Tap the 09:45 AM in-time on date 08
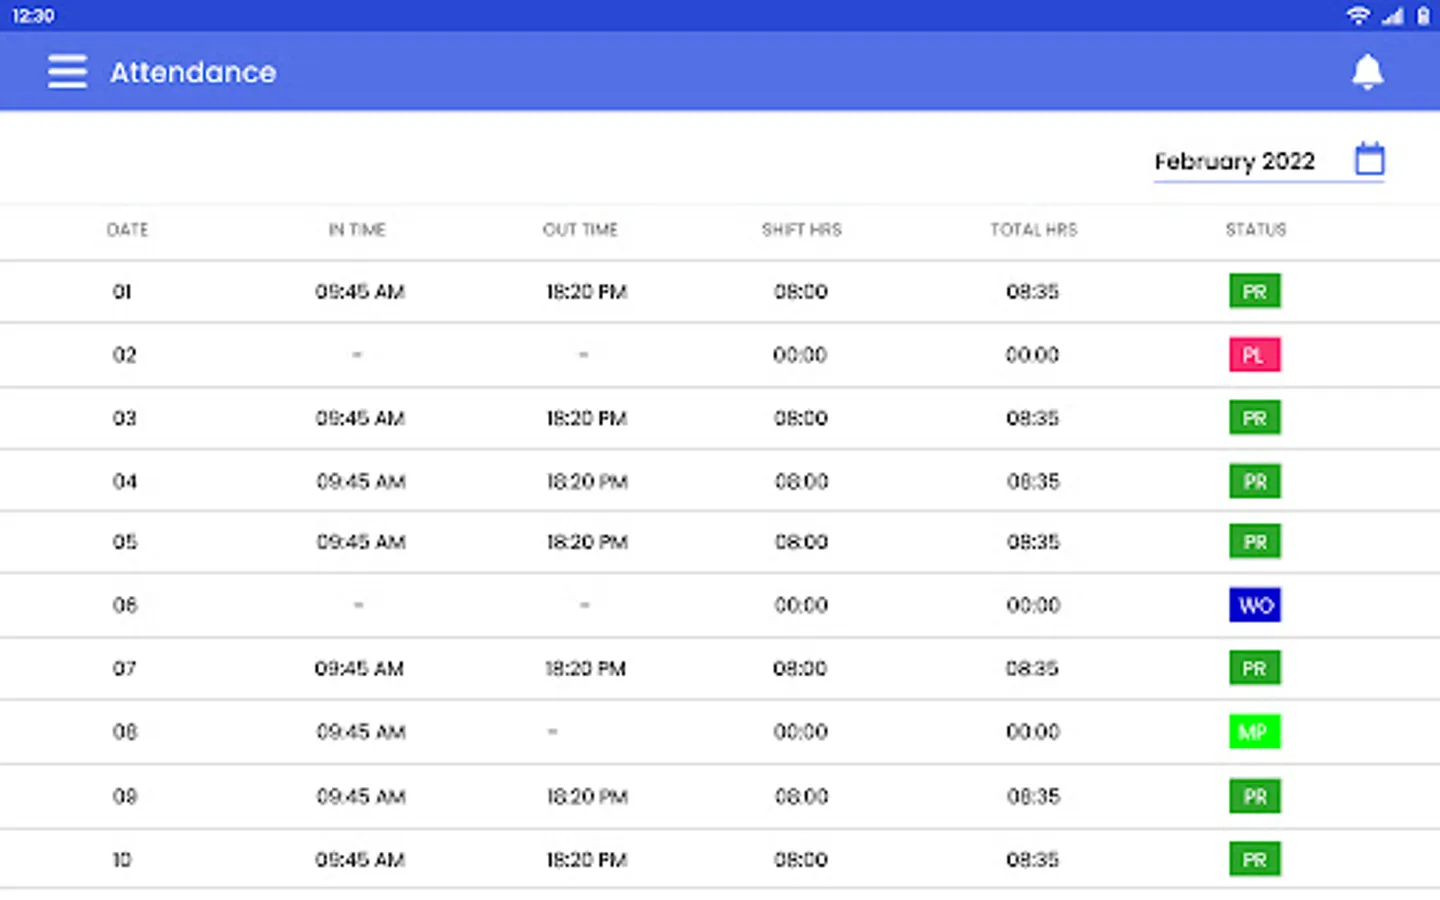 [x=361, y=732]
